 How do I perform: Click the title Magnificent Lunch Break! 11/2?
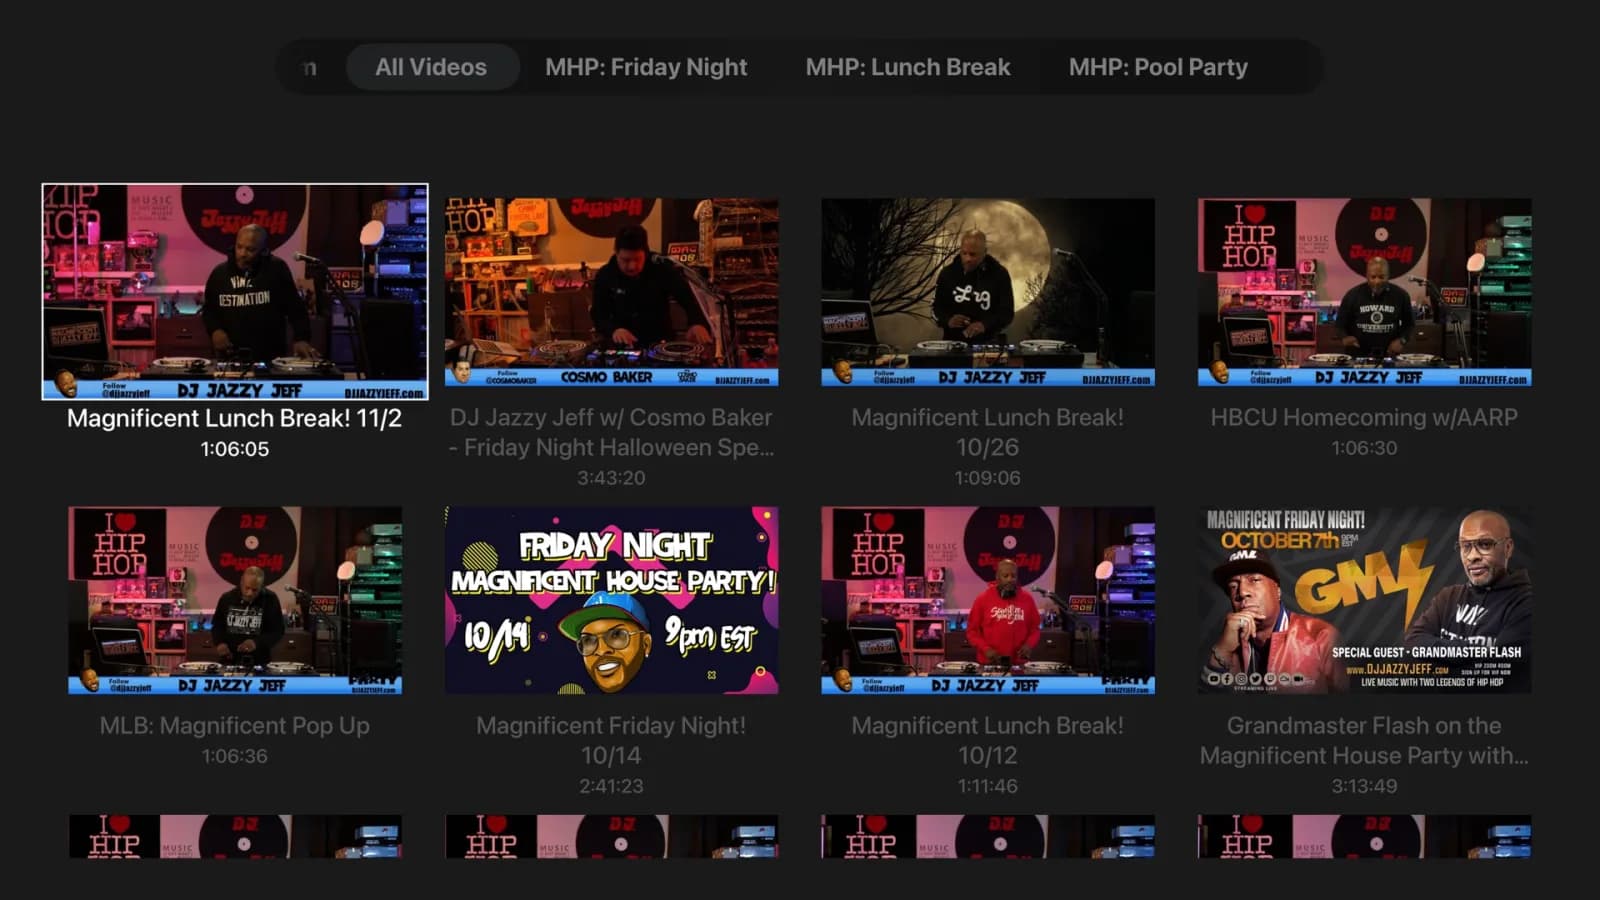(235, 418)
